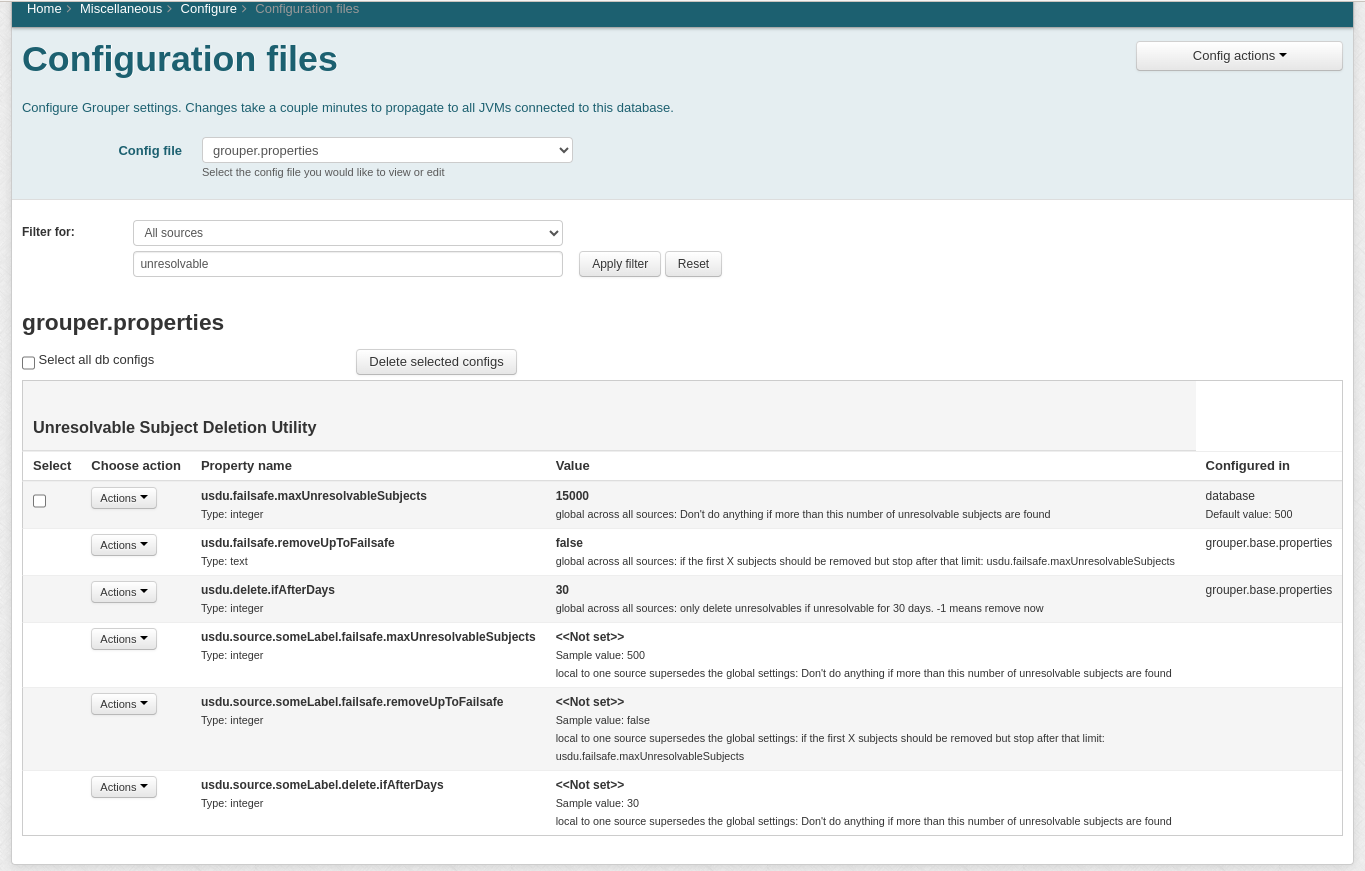This screenshot has height=871, width=1365.
Task: Navigate to Miscellaneous breadcrumb link
Action: coord(120,9)
